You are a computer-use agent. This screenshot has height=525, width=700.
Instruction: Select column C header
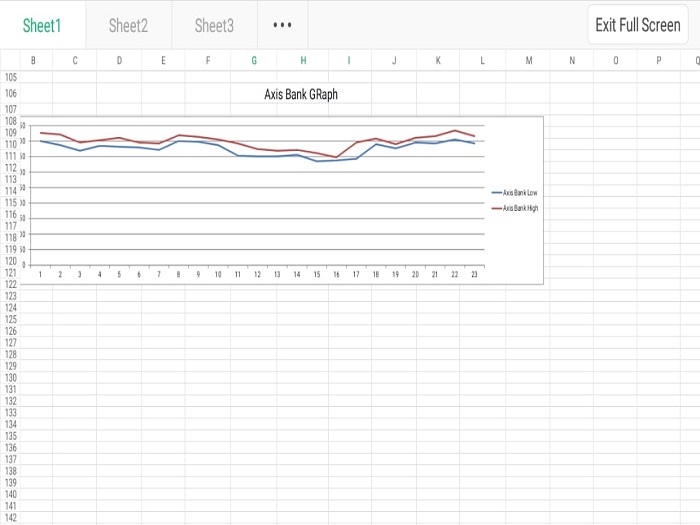pos(75,60)
